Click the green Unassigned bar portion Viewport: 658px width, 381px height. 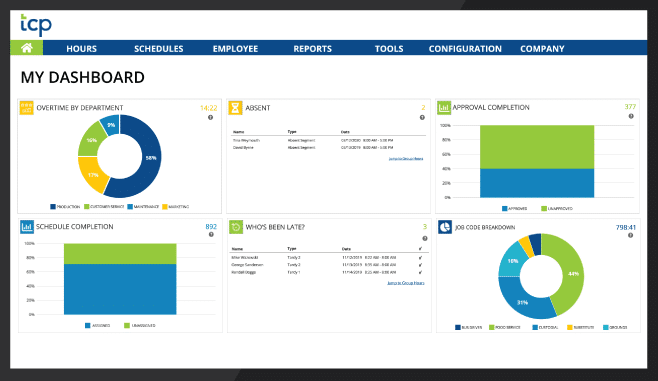[x=120, y=253]
